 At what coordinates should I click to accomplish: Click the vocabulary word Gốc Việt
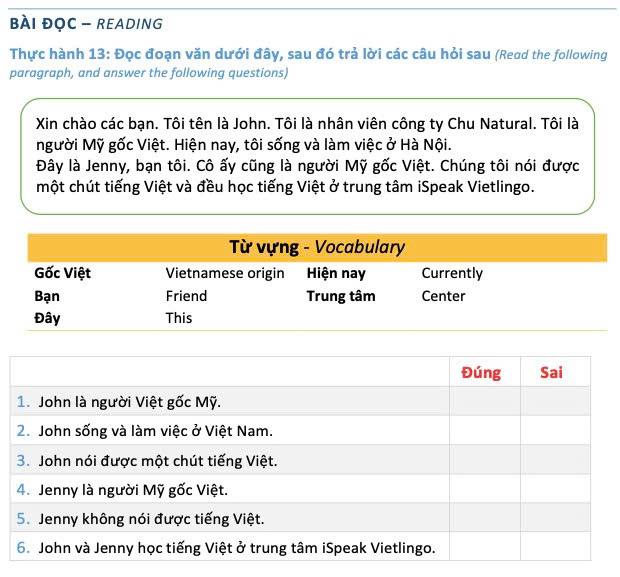point(62,273)
